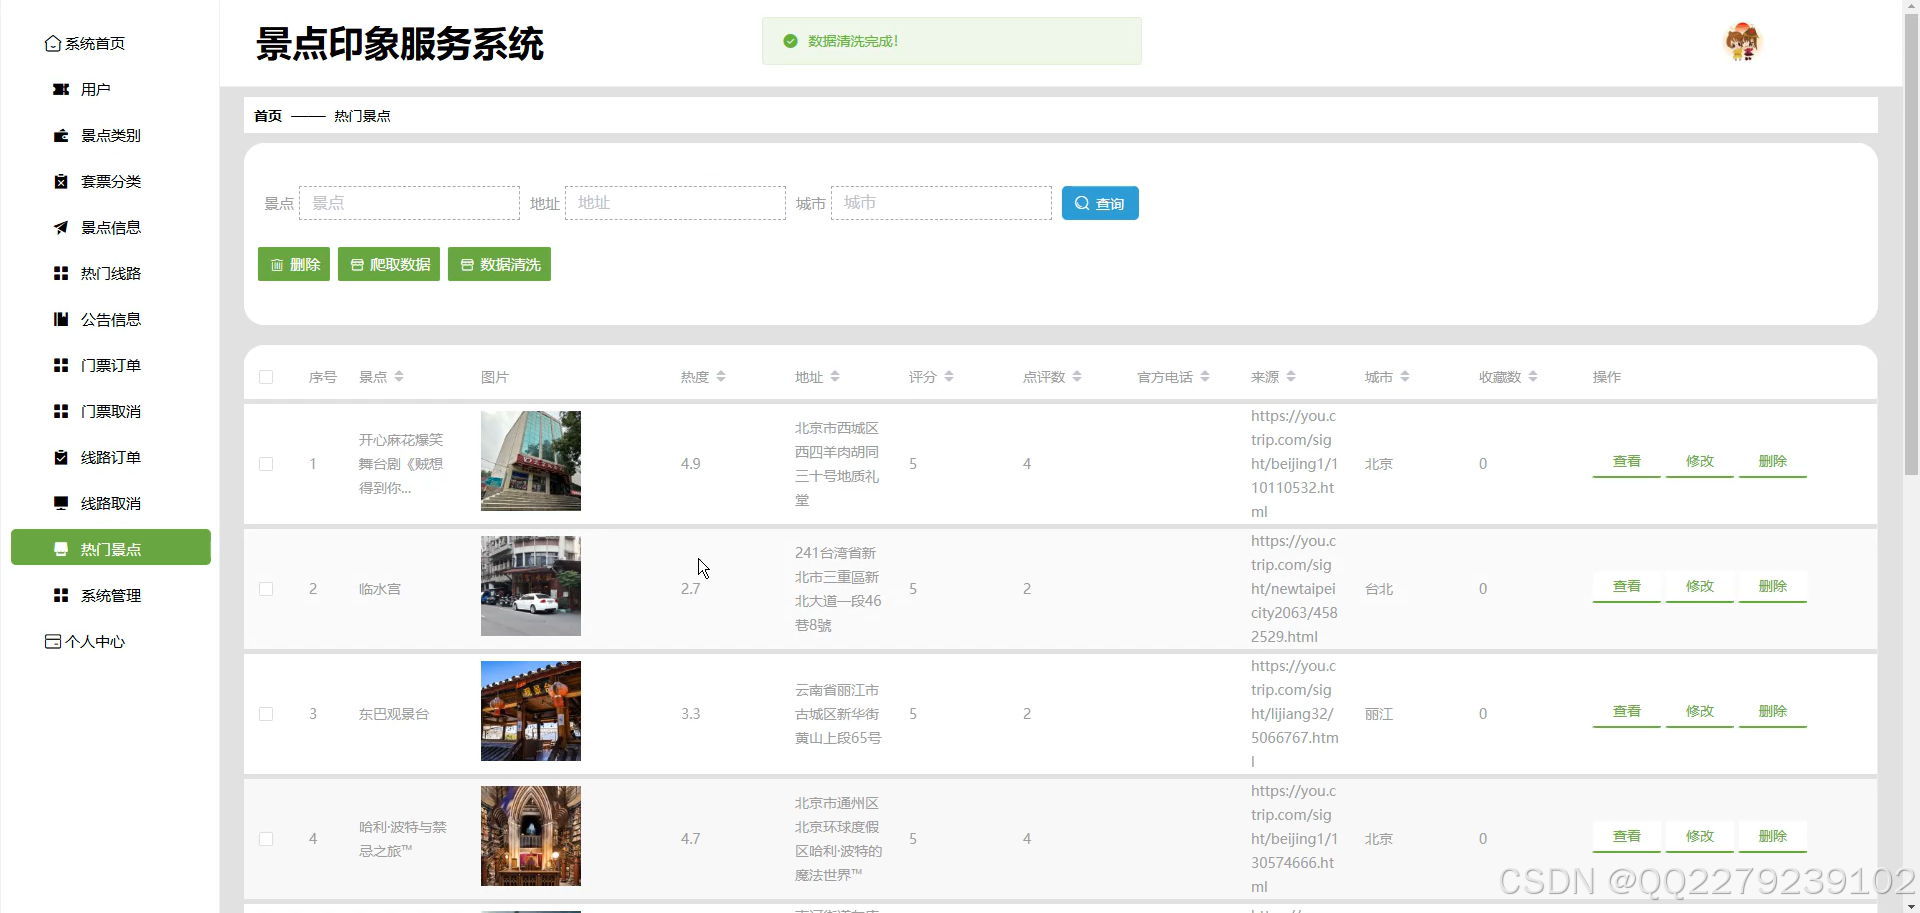Click the icon in 爬取数据 button
This screenshot has width=1920, height=913.
pyautogui.click(x=357, y=265)
